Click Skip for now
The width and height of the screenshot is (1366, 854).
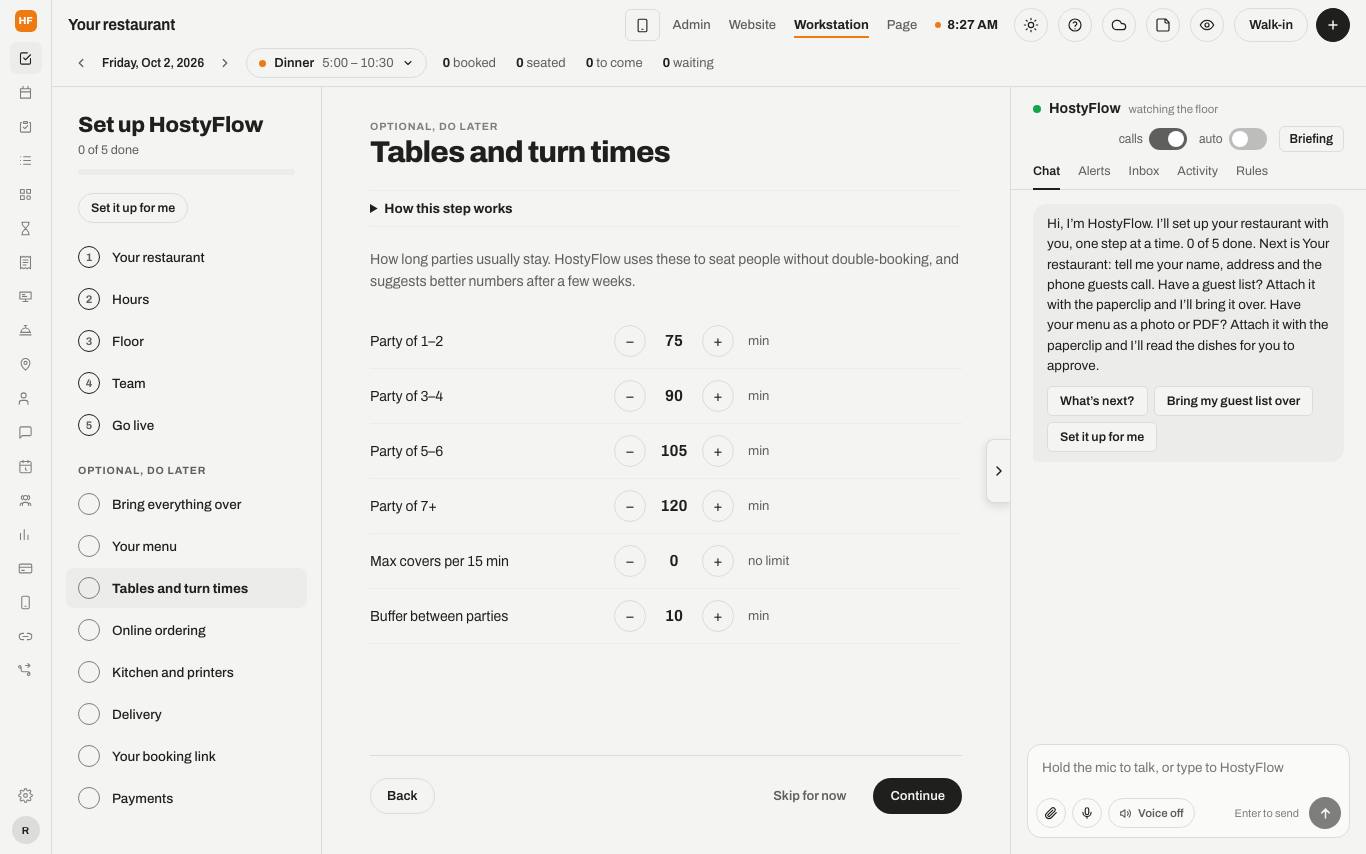[x=809, y=796]
